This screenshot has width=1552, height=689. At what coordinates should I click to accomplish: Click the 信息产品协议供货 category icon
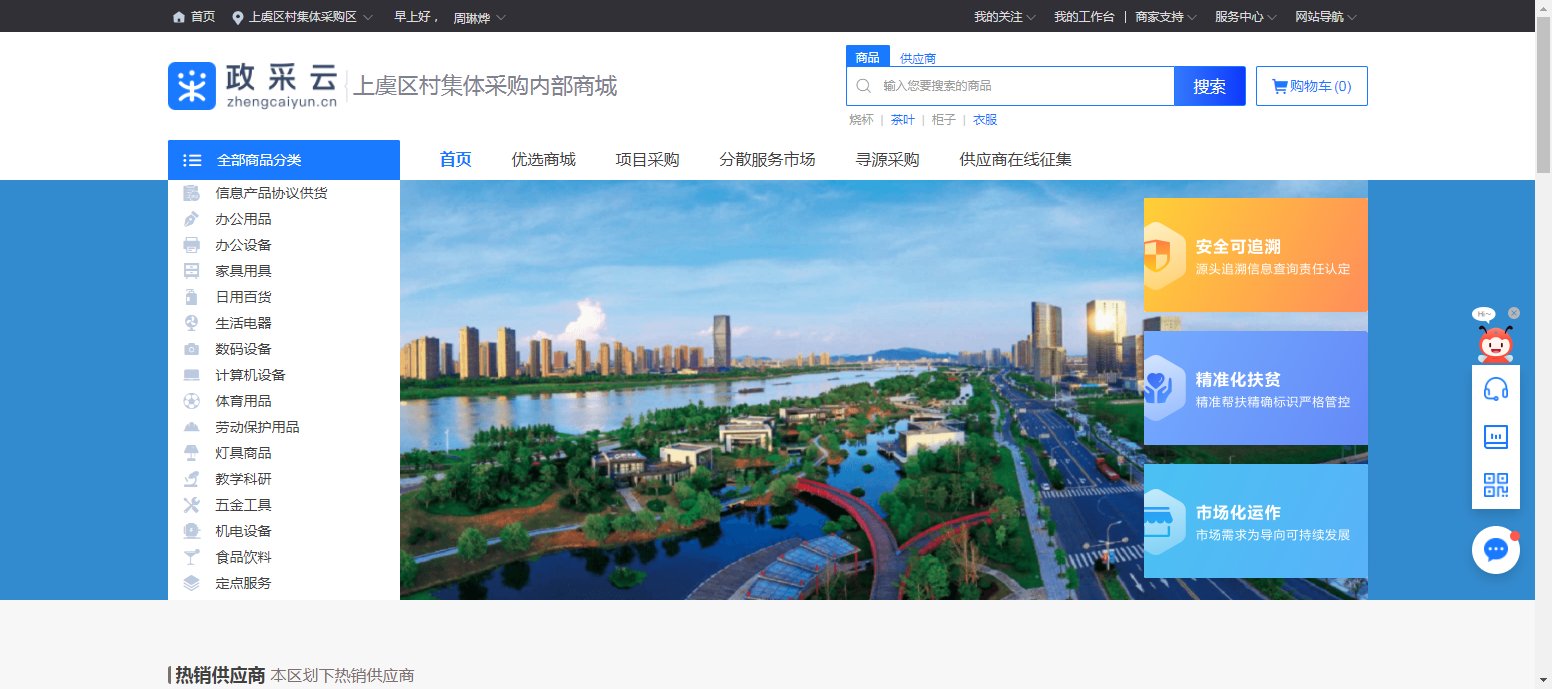pyautogui.click(x=191, y=193)
